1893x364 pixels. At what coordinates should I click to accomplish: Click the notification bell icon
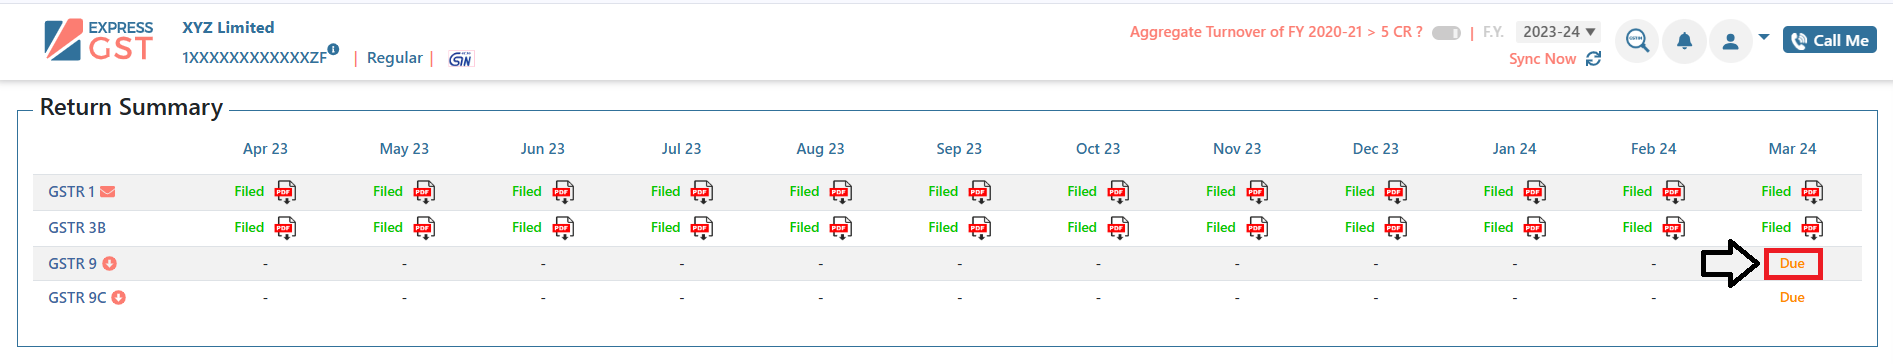click(1684, 41)
